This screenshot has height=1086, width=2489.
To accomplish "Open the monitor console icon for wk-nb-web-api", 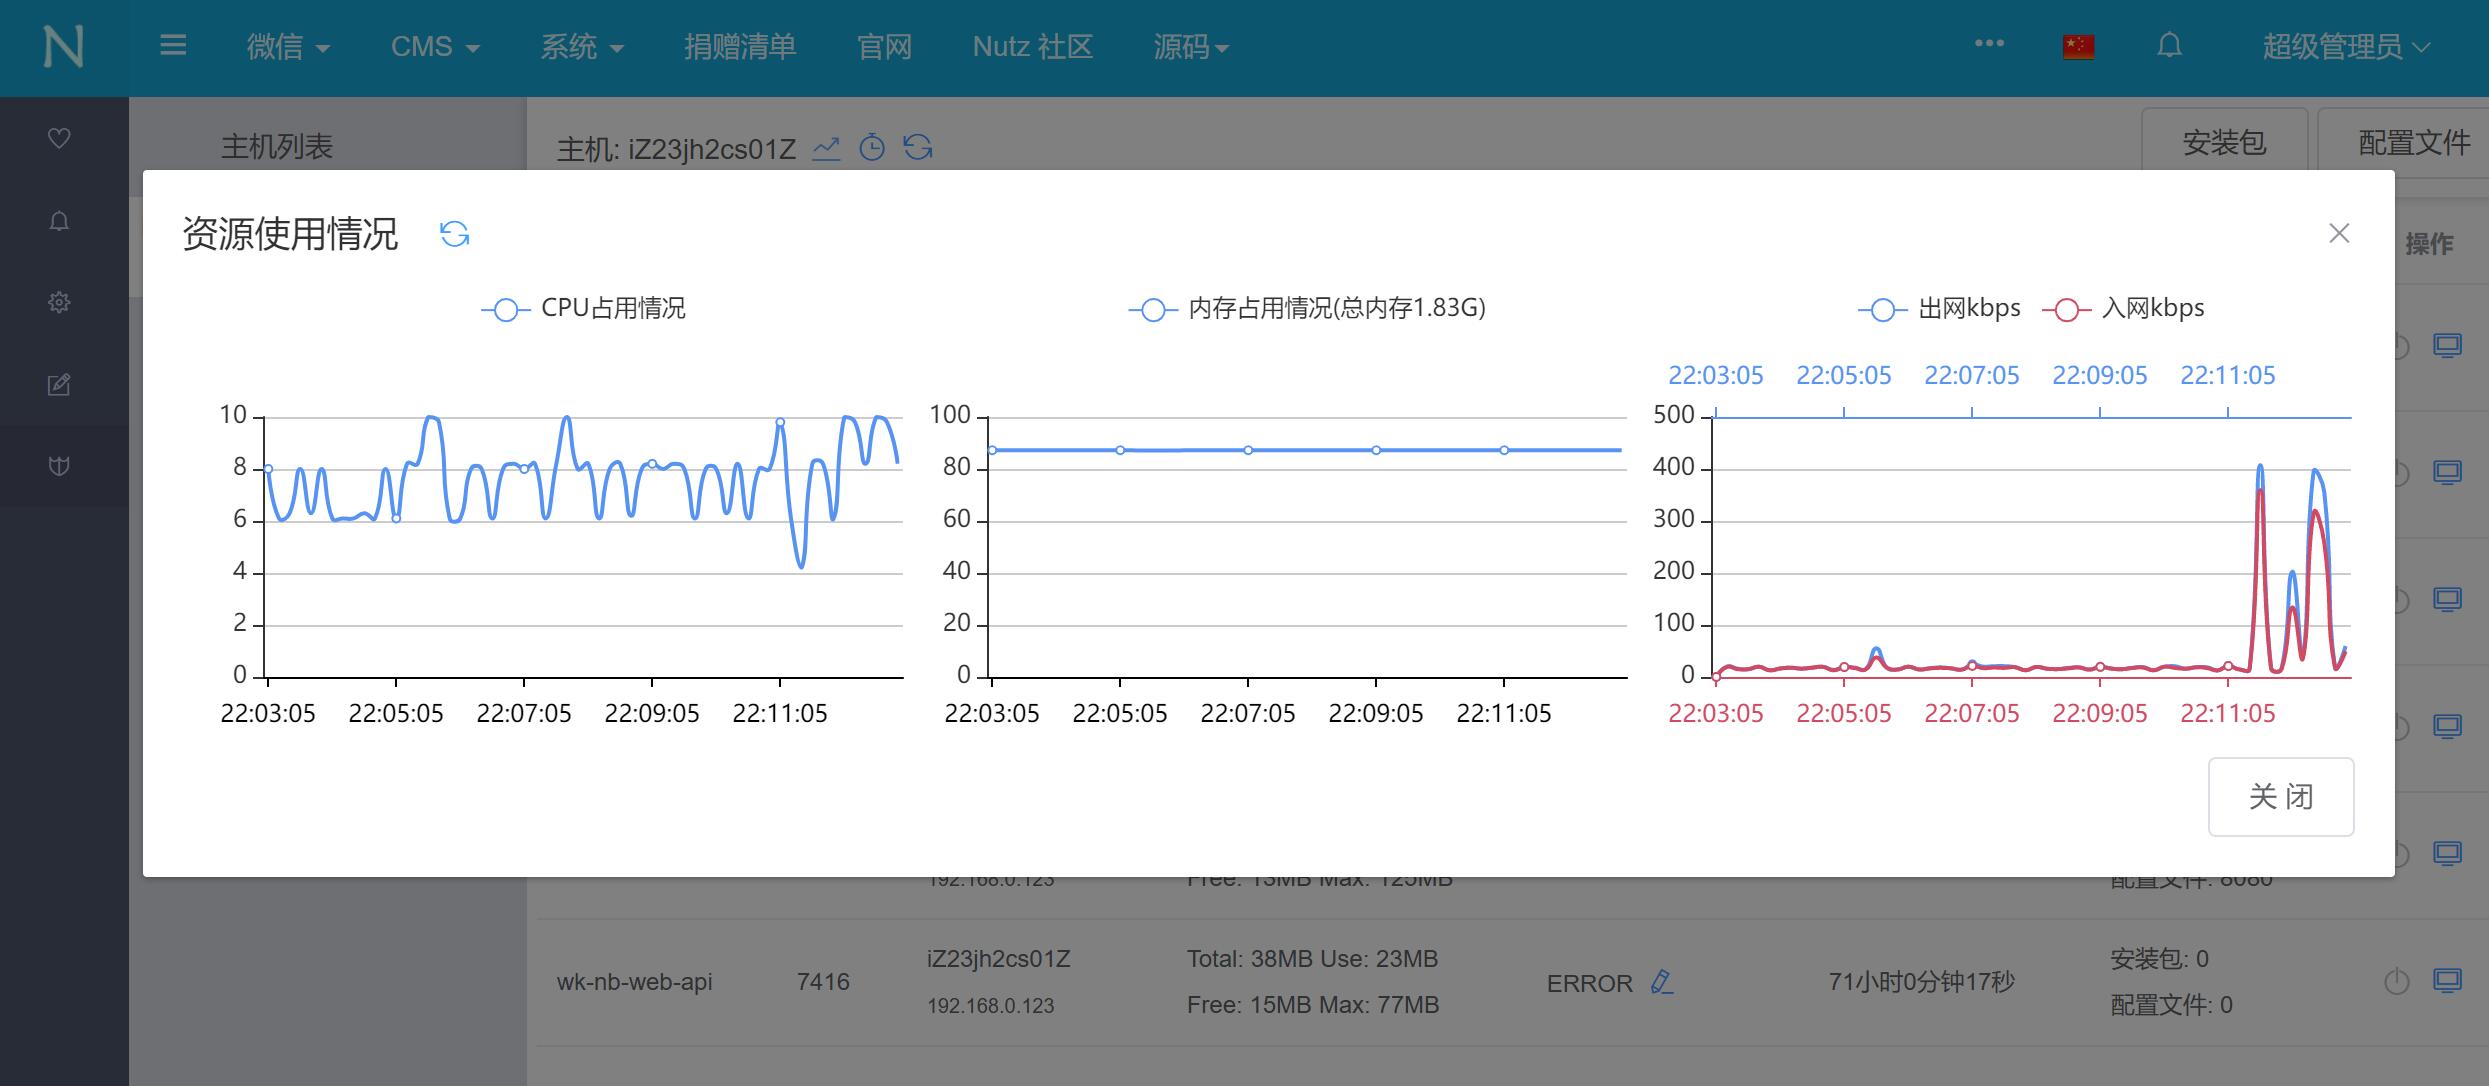I will click(x=2447, y=981).
